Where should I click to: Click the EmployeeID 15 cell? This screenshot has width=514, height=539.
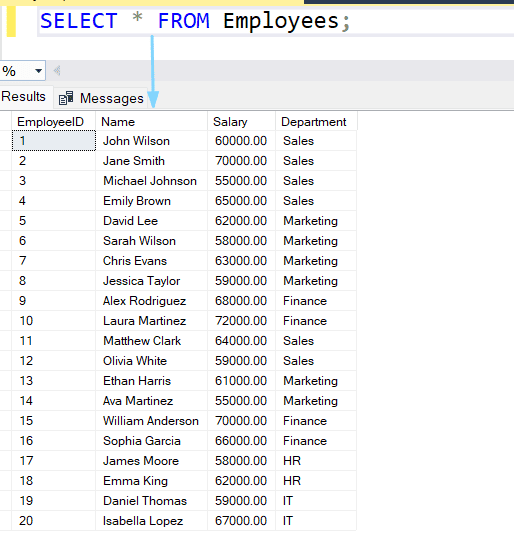54,421
